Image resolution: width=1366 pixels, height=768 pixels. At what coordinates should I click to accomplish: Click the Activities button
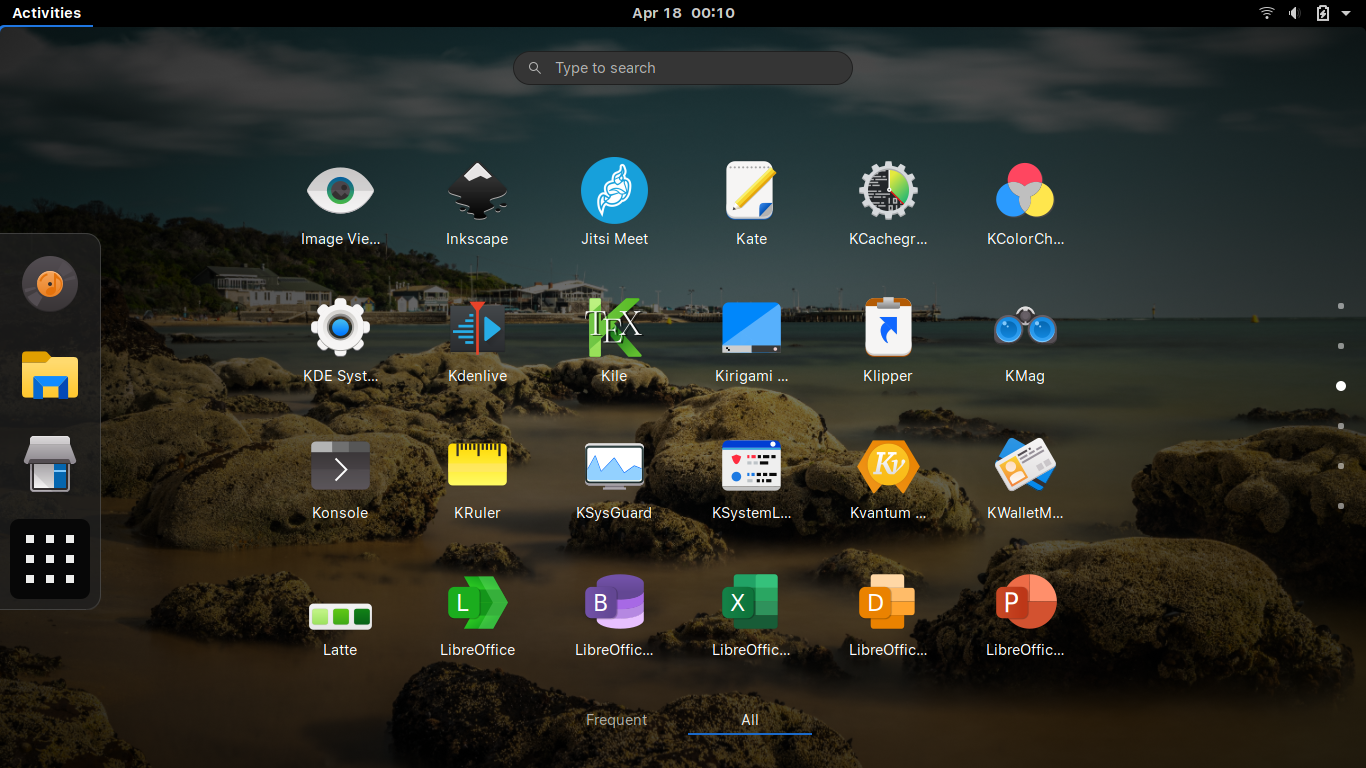(x=46, y=13)
